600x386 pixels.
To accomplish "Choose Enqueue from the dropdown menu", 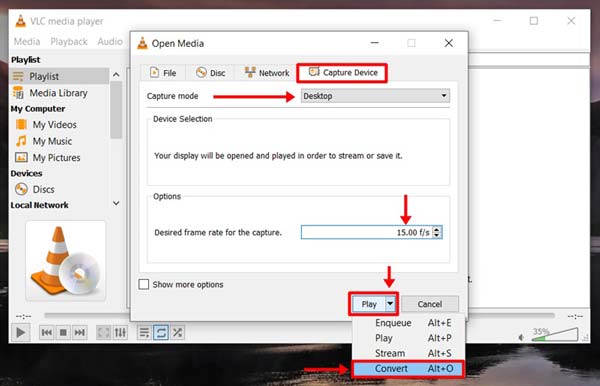I will click(409, 323).
